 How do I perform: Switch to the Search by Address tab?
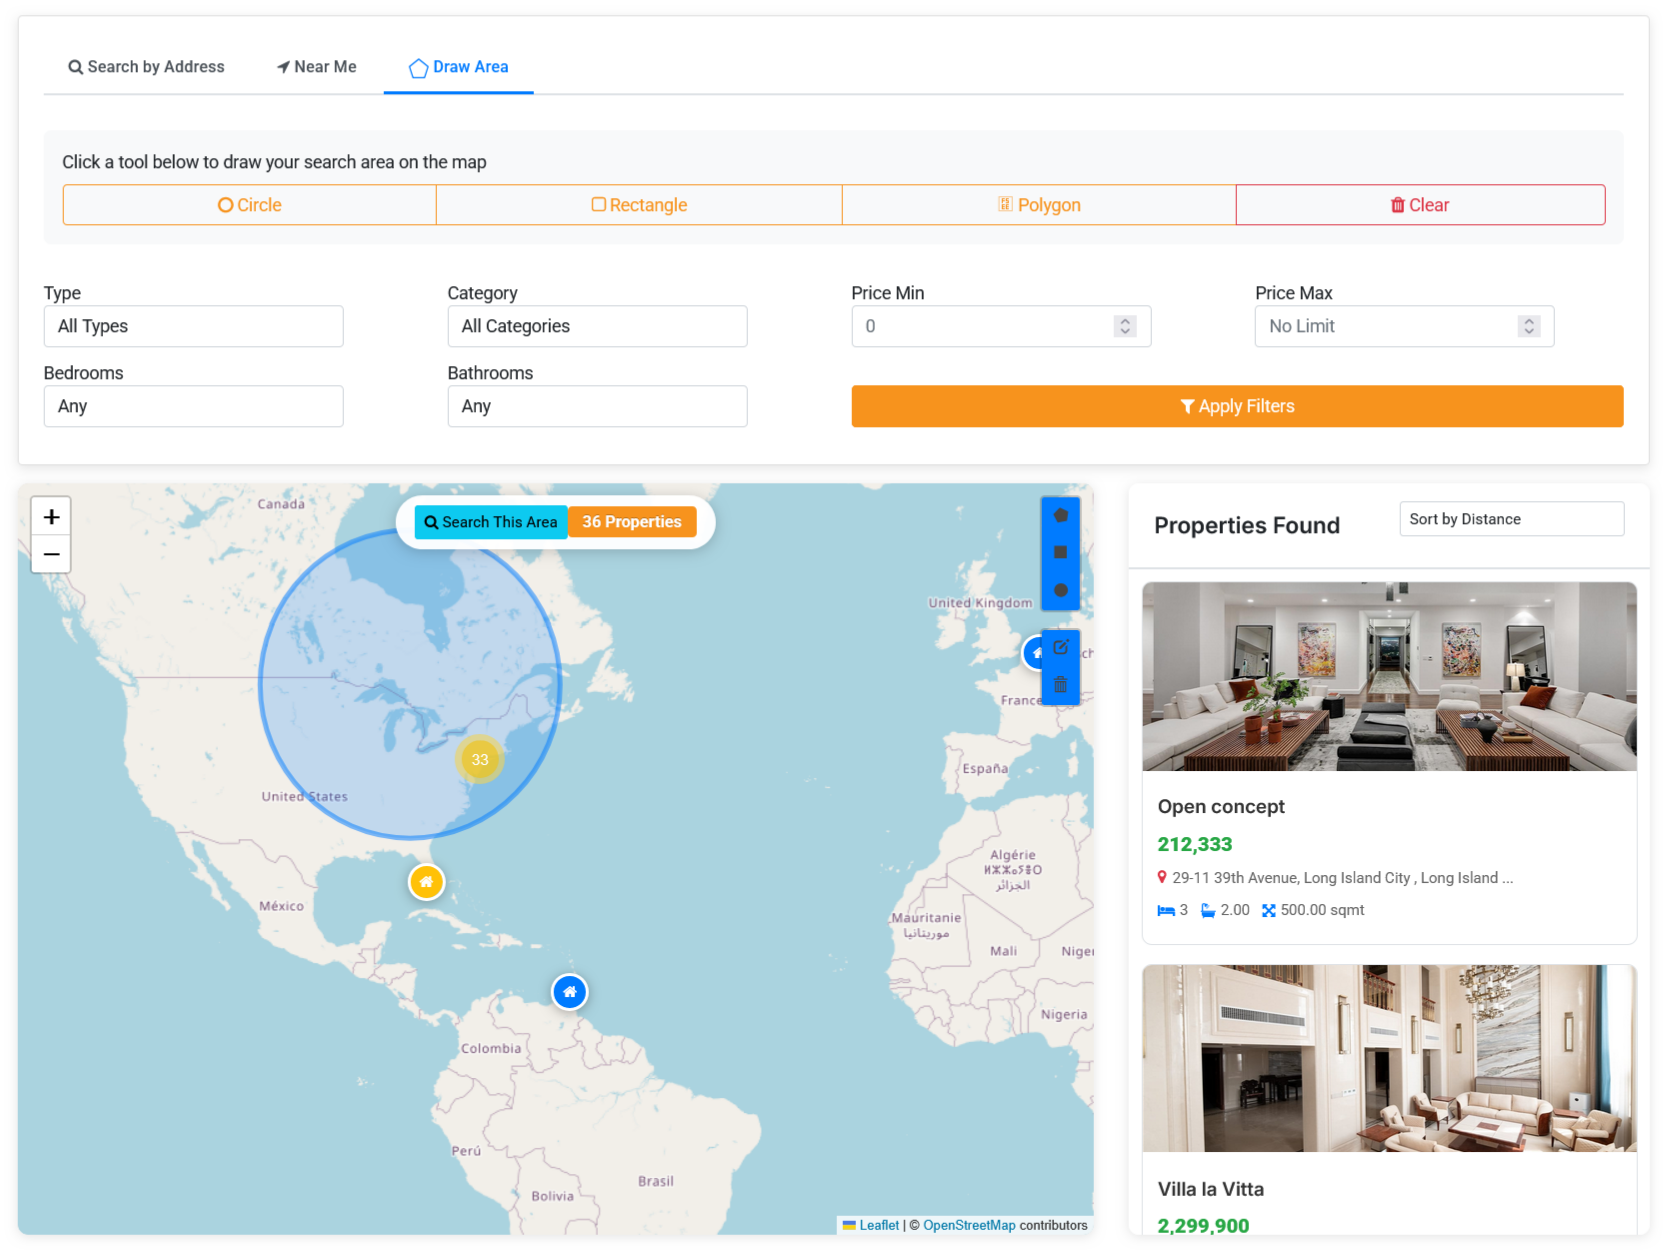click(x=146, y=66)
